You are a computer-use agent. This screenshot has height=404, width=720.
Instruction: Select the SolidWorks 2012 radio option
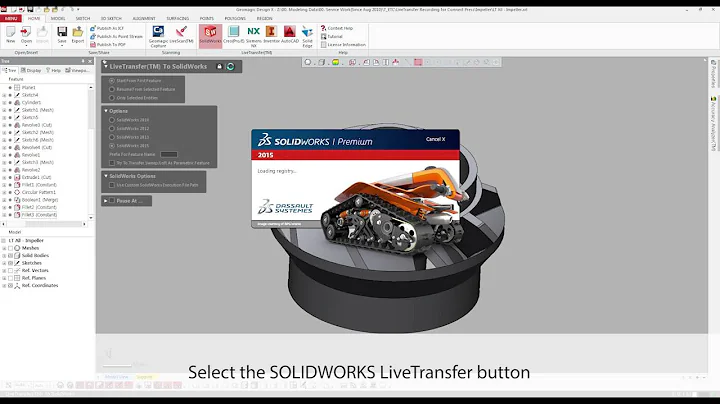(x=112, y=129)
